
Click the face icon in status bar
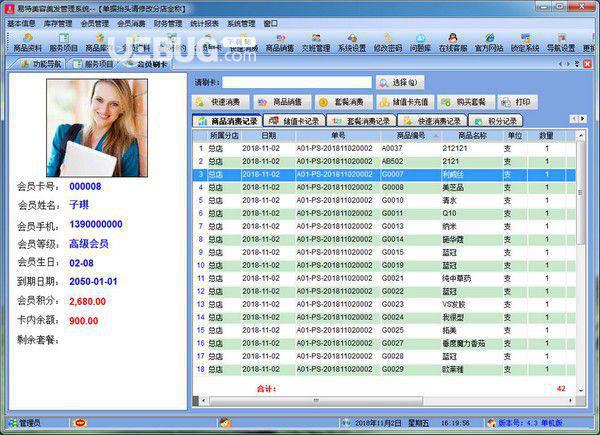click(225, 423)
